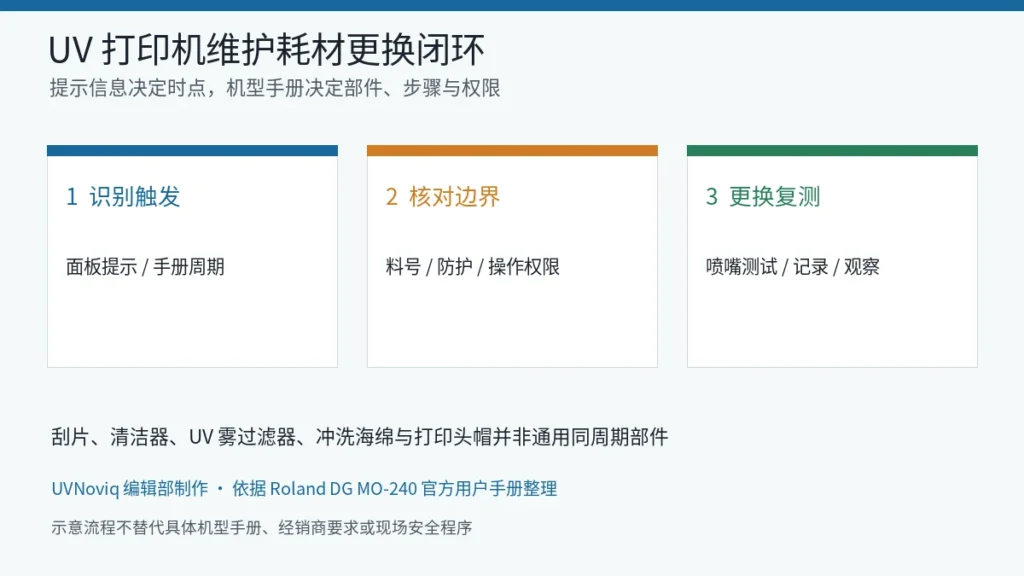The width and height of the screenshot is (1024, 576).
Task: Select the card heading "1 识别触发"
Action: tap(123, 197)
